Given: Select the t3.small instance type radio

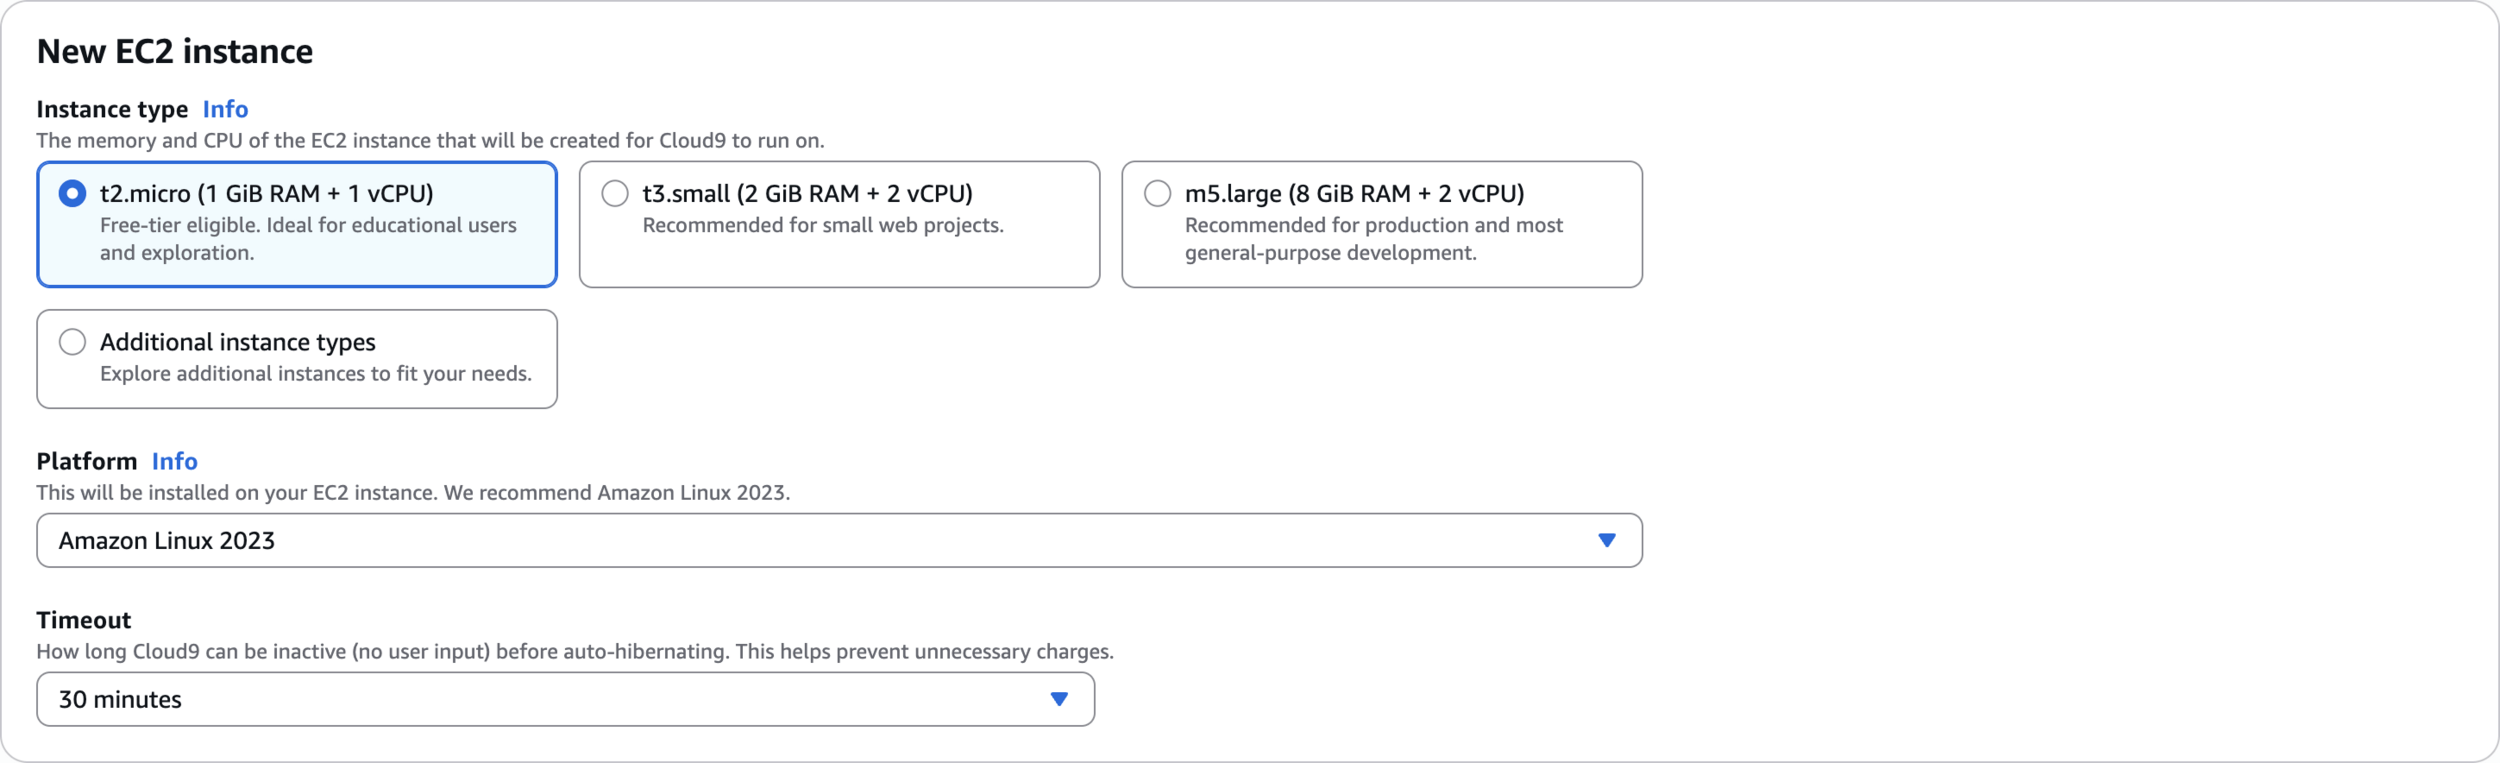Looking at the screenshot, I should [x=615, y=193].
